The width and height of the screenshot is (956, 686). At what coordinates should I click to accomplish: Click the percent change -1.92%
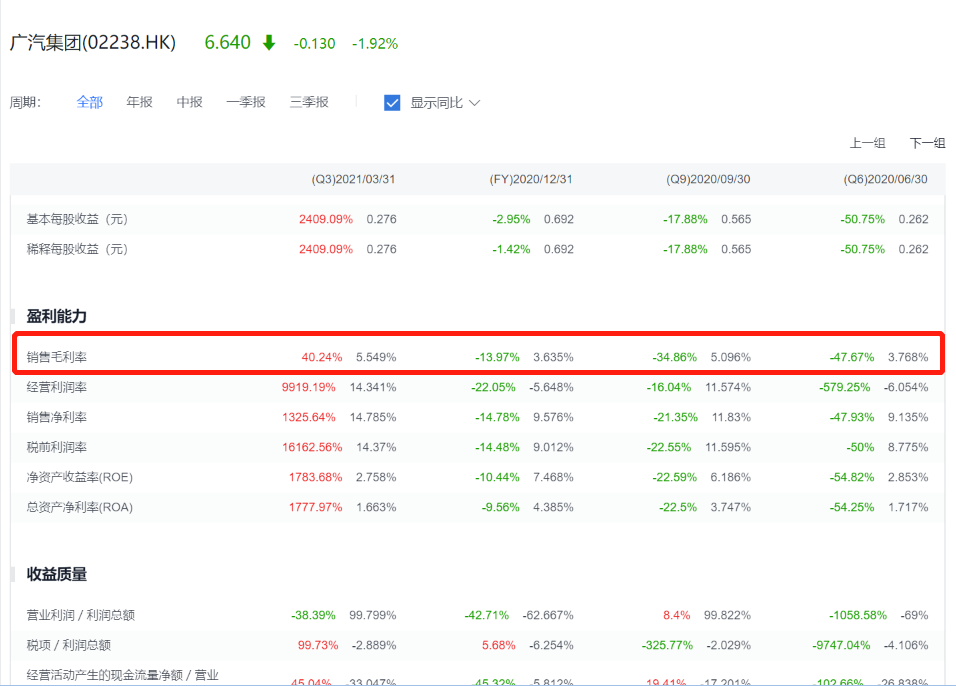375,44
